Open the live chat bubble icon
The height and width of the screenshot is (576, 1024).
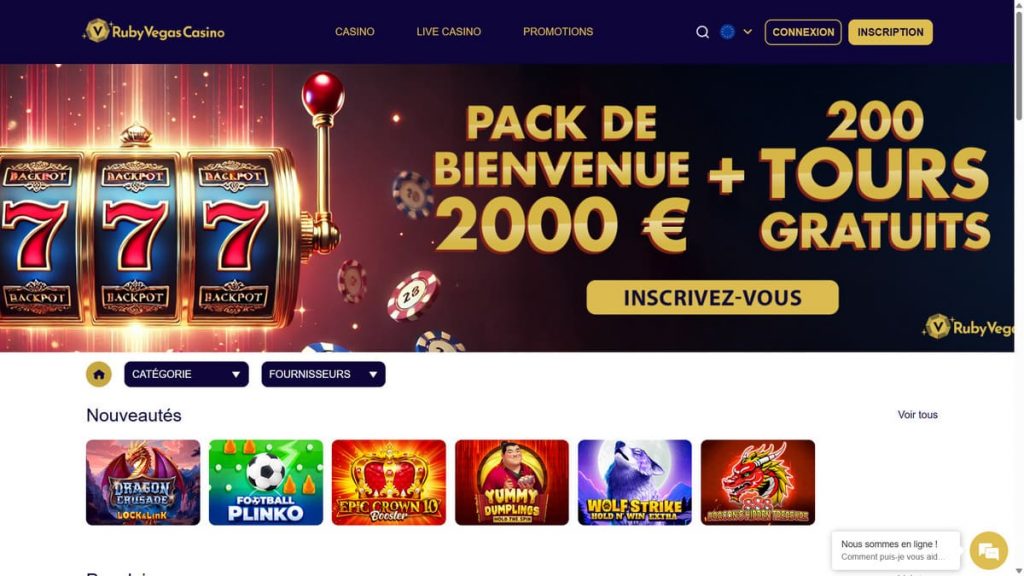coord(989,551)
